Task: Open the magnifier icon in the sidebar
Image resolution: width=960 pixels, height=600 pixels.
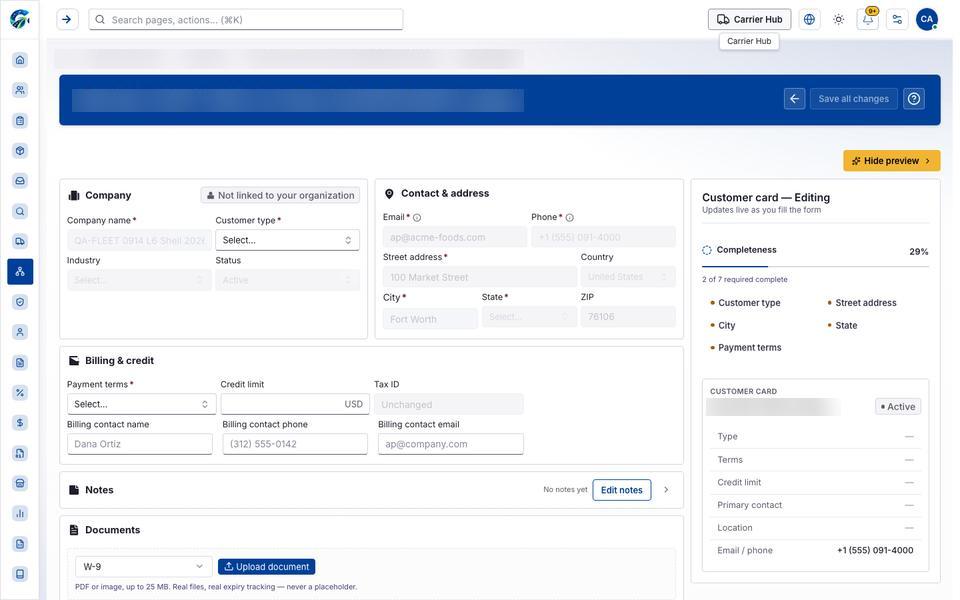Action: point(20,211)
